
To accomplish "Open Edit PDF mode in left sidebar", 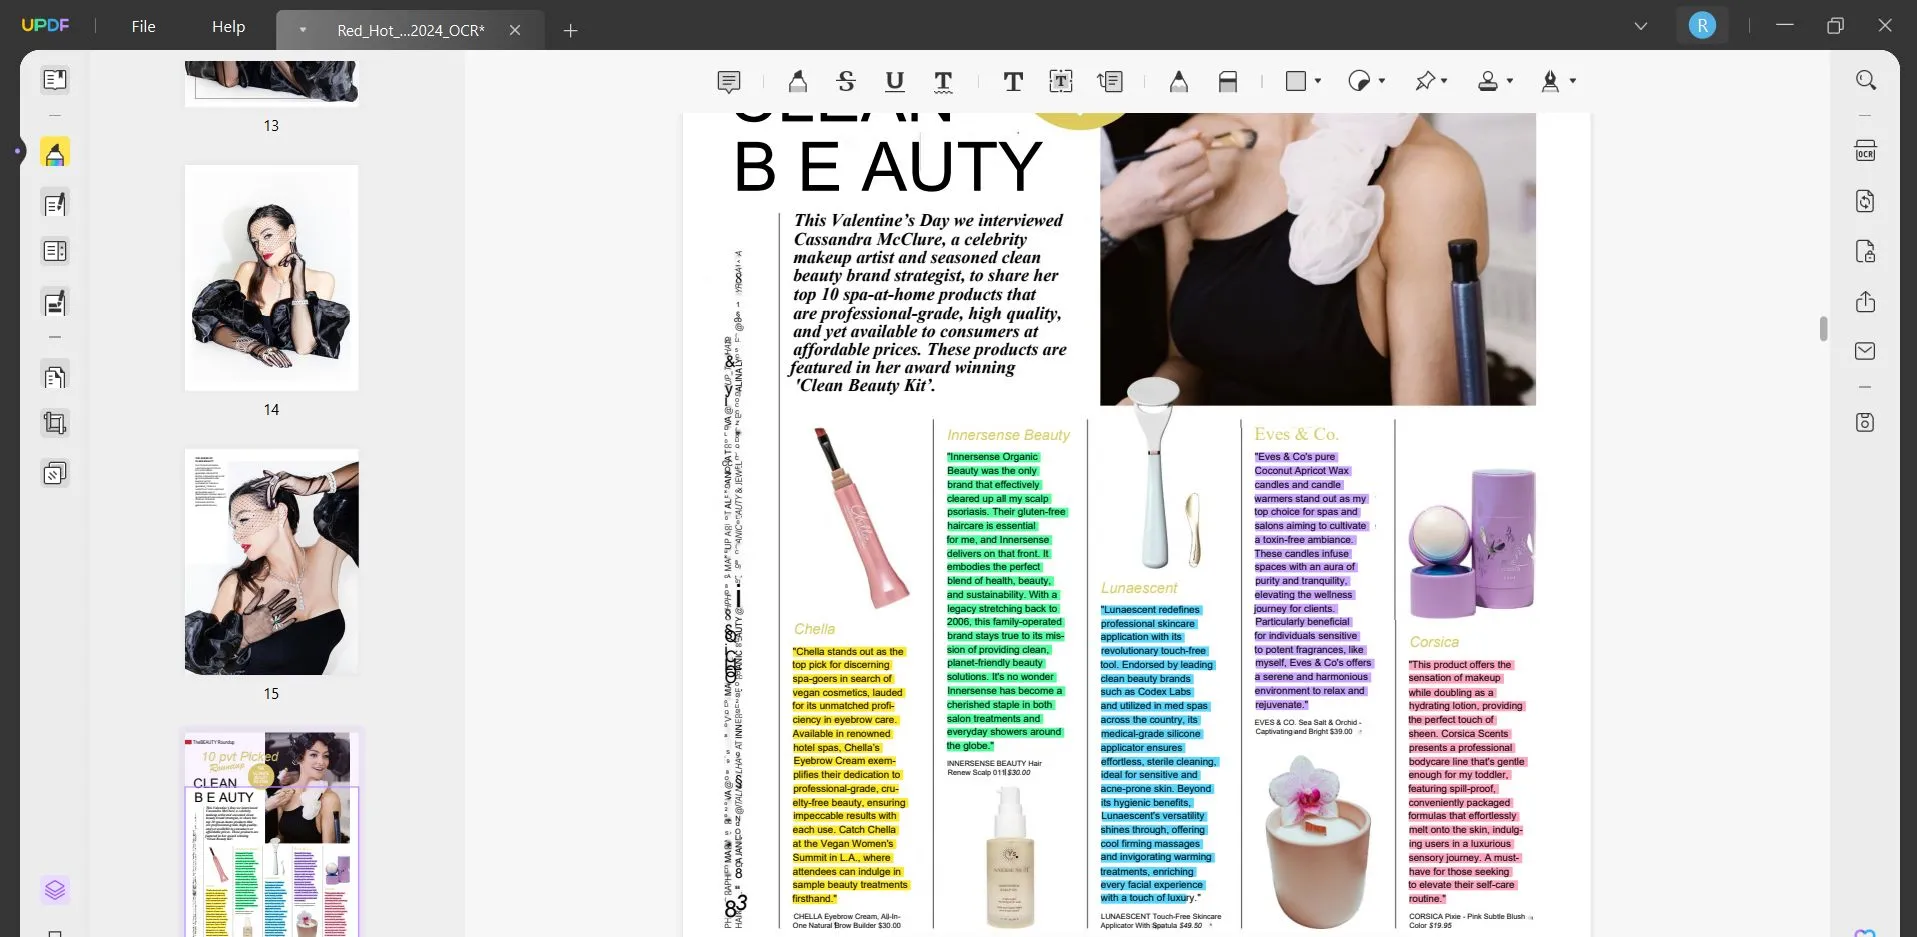I will tap(55, 205).
